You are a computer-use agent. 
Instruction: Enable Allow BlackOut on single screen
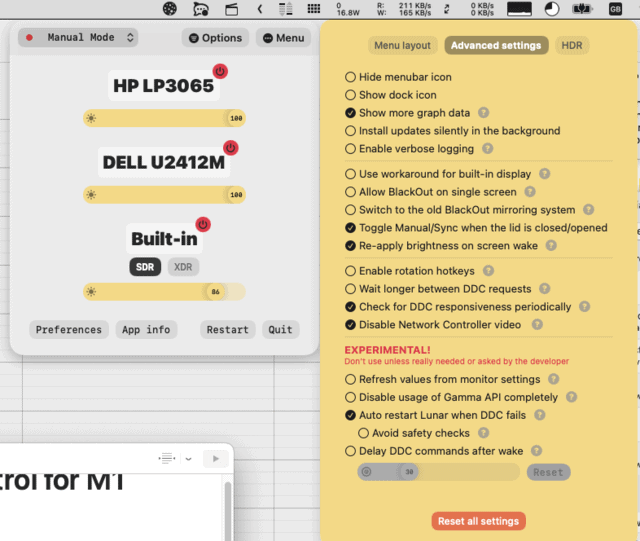tap(350, 192)
